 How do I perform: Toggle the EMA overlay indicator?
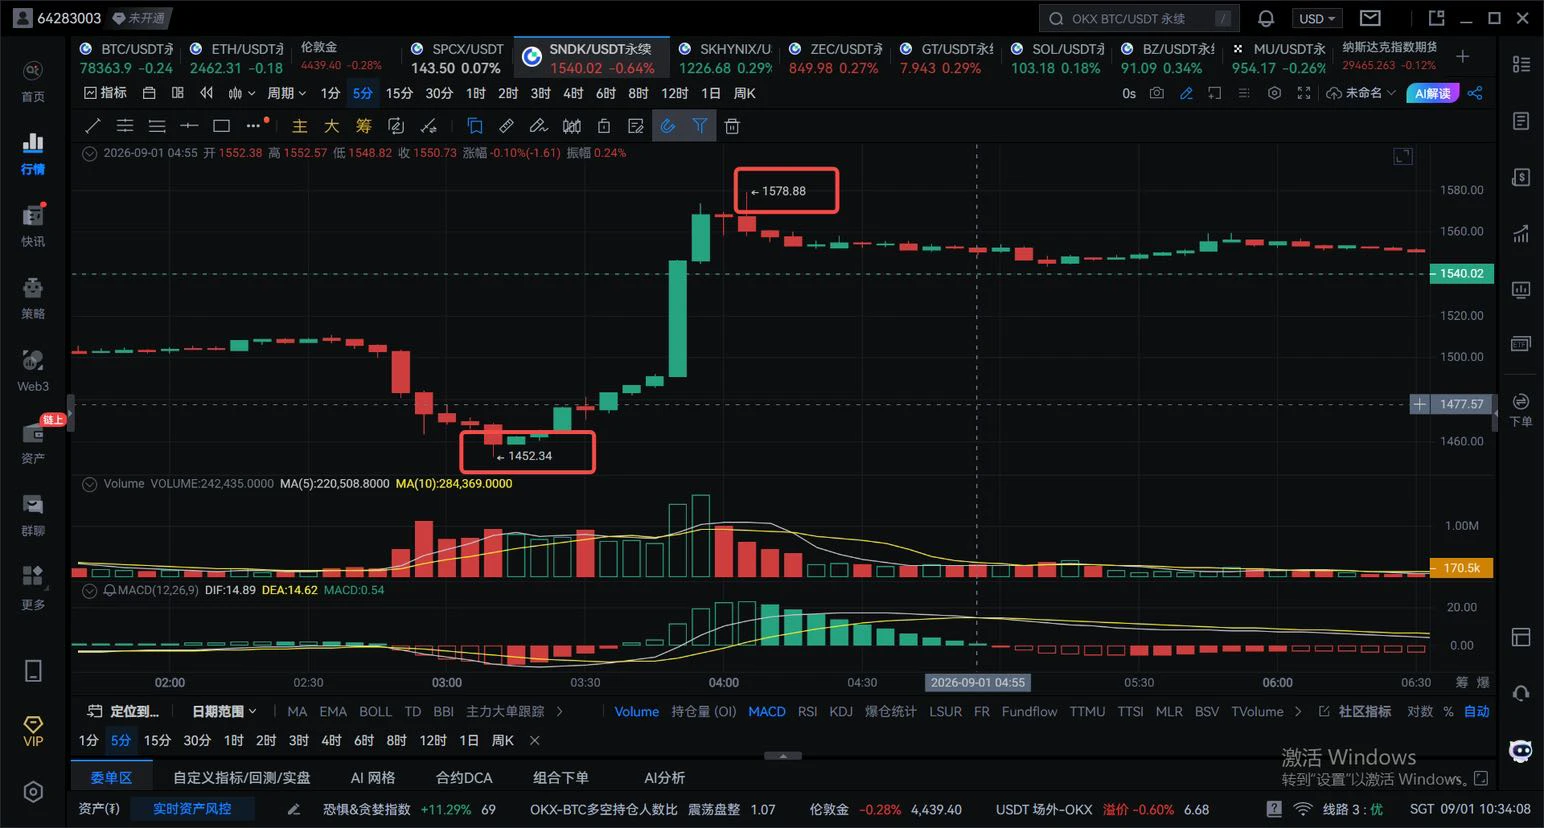pyautogui.click(x=333, y=712)
